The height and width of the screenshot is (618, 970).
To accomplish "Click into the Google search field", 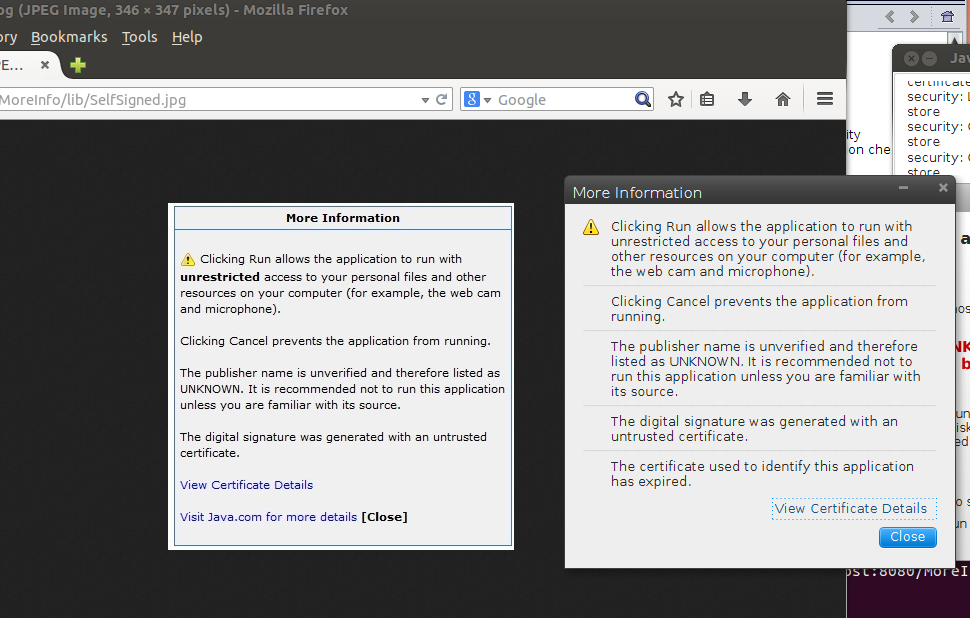I will pyautogui.click(x=560, y=99).
